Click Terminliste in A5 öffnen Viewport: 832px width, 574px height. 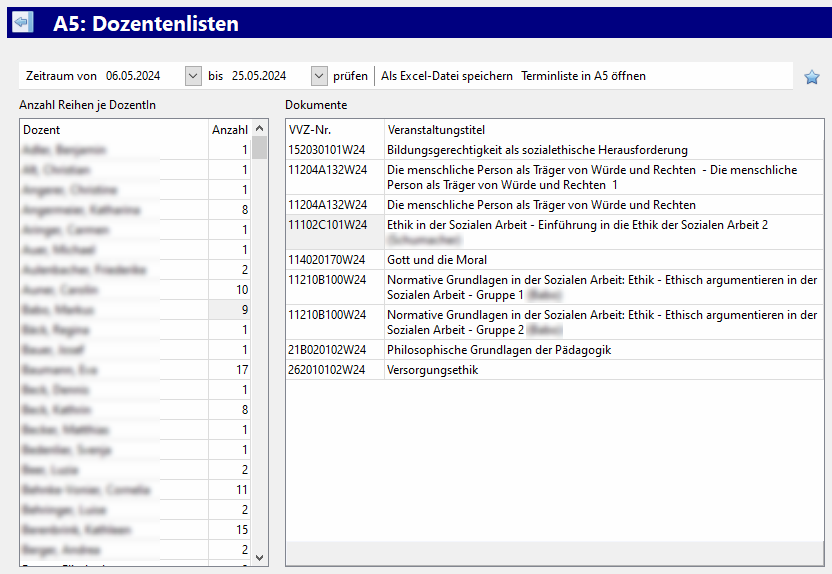point(583,76)
